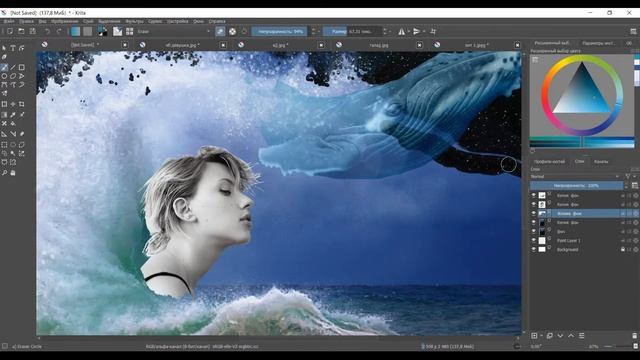Select the Crop tool
Viewport: 640px width, 360px height.
pyautogui.click(x=22, y=104)
